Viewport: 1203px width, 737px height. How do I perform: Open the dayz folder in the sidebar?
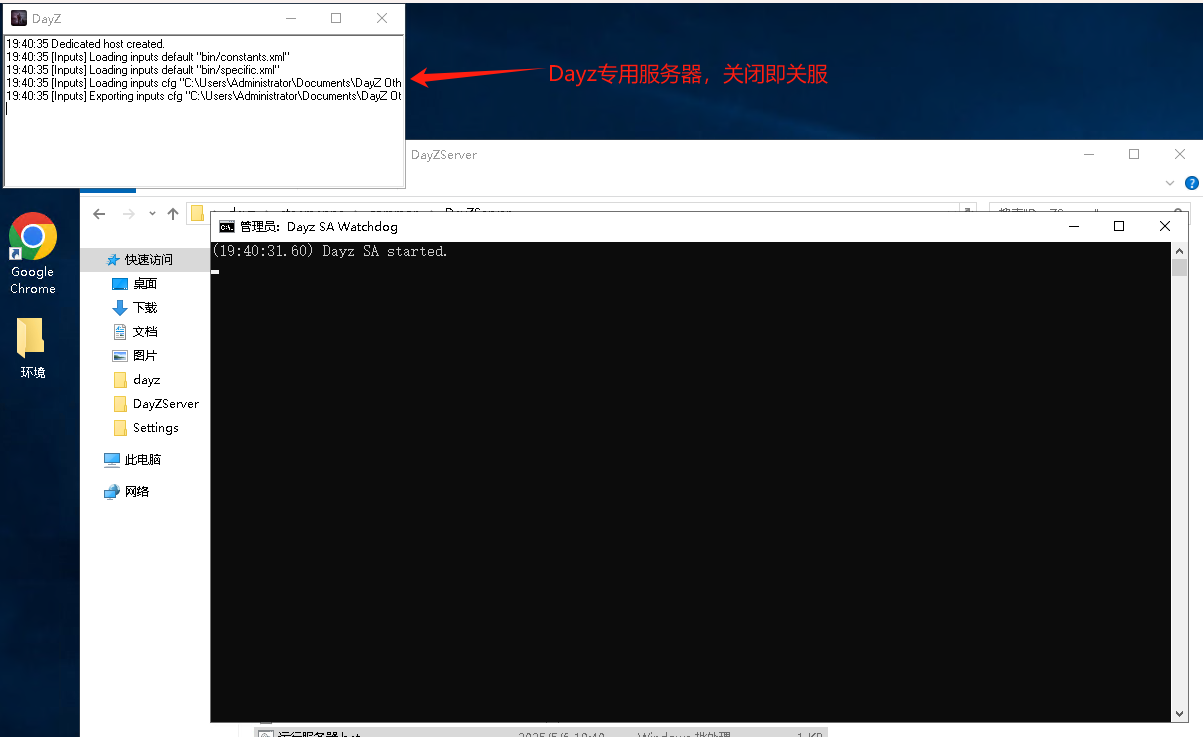(x=136, y=380)
